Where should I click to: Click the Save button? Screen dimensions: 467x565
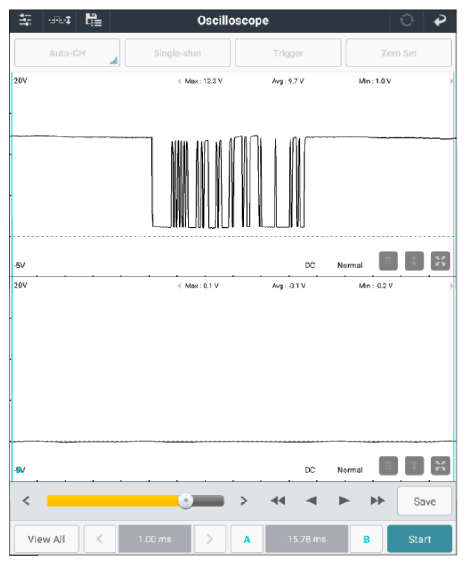pos(424,501)
